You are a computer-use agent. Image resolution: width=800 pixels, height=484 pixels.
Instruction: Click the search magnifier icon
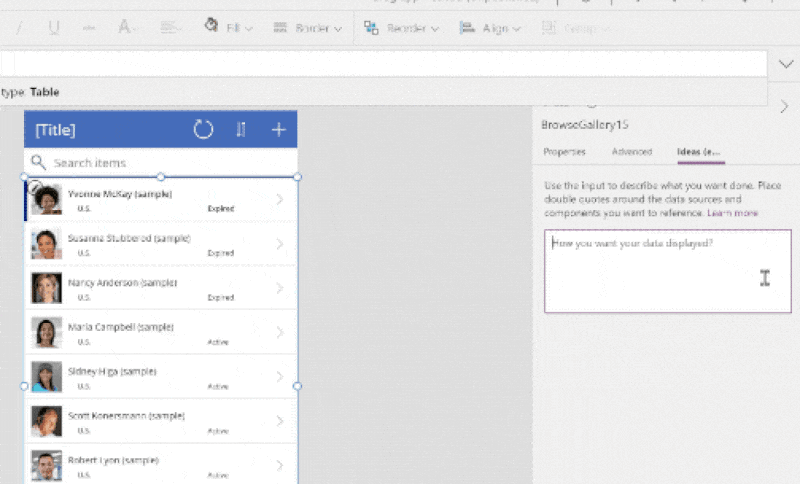tap(38, 163)
